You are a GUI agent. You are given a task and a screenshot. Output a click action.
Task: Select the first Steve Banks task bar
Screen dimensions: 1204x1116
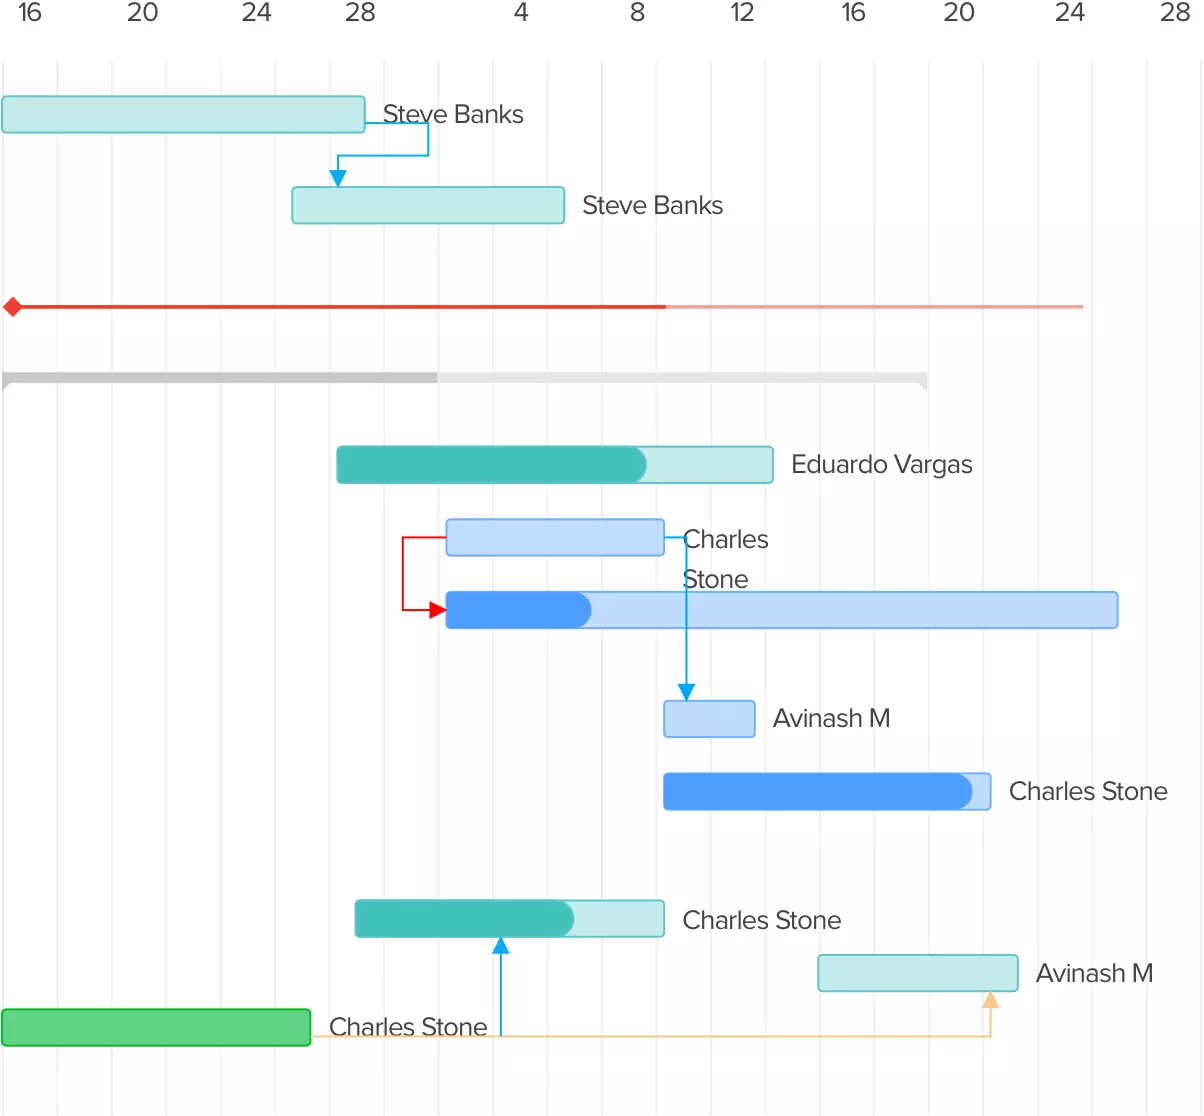pos(183,114)
